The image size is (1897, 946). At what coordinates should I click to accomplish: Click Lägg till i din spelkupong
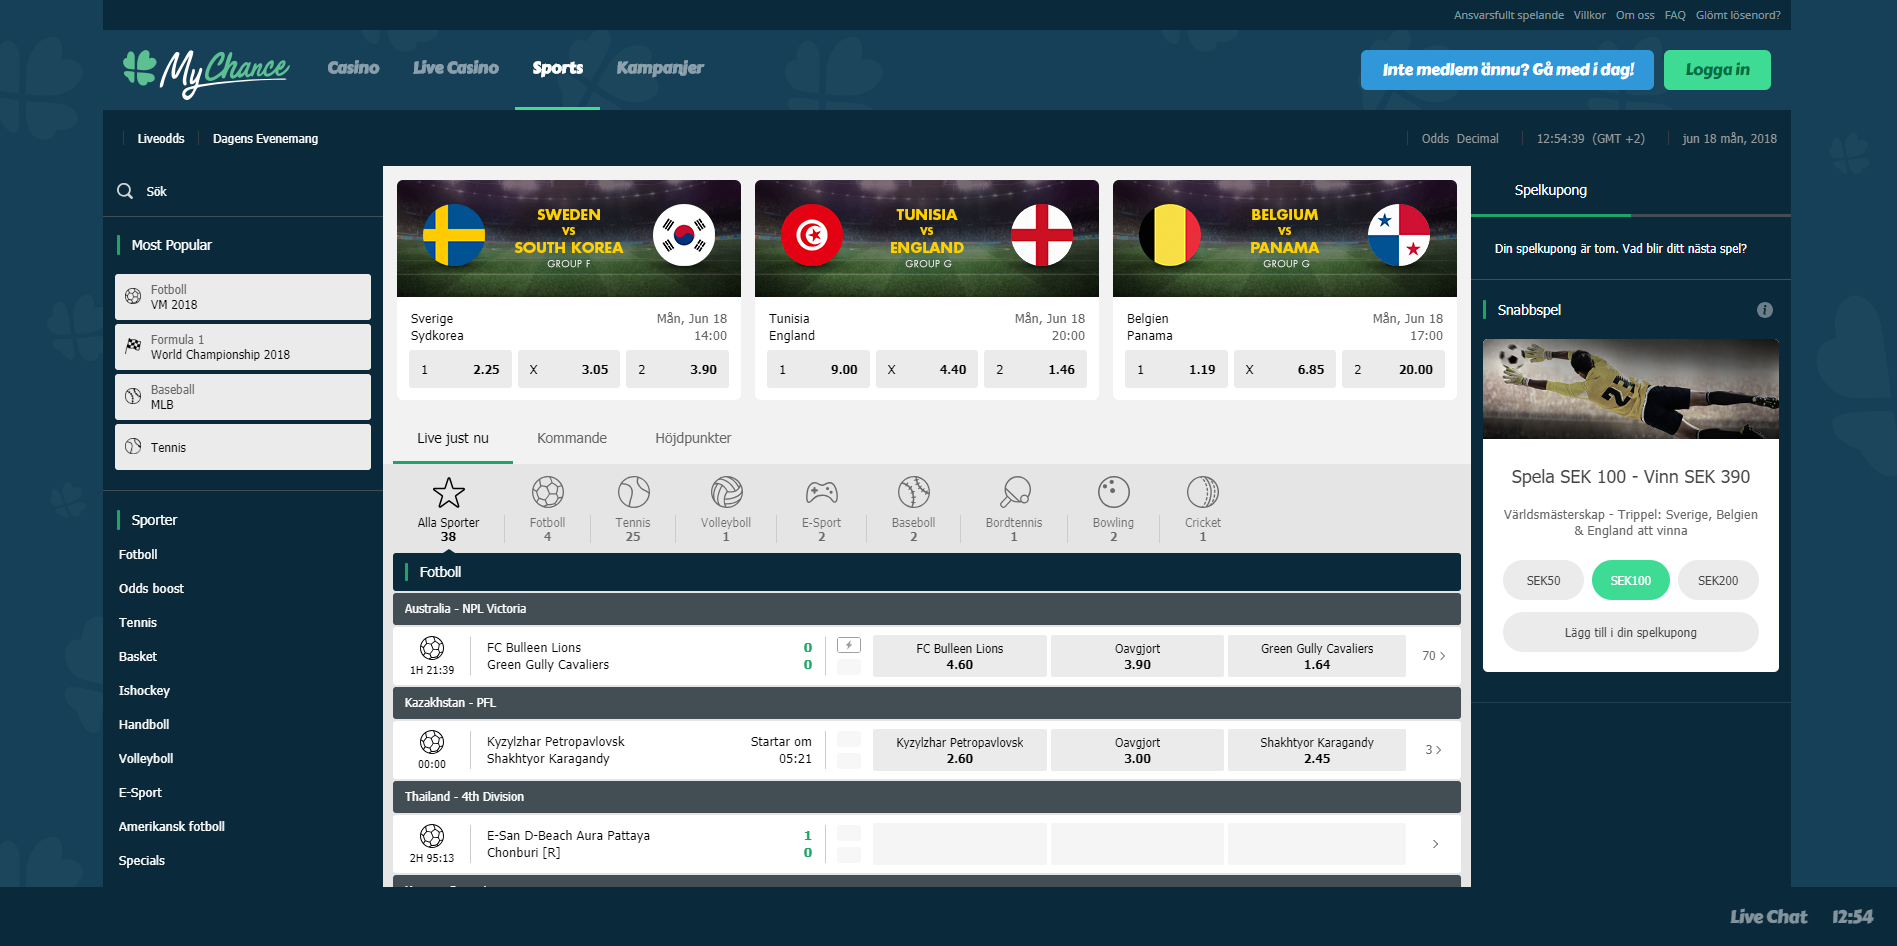click(1630, 632)
